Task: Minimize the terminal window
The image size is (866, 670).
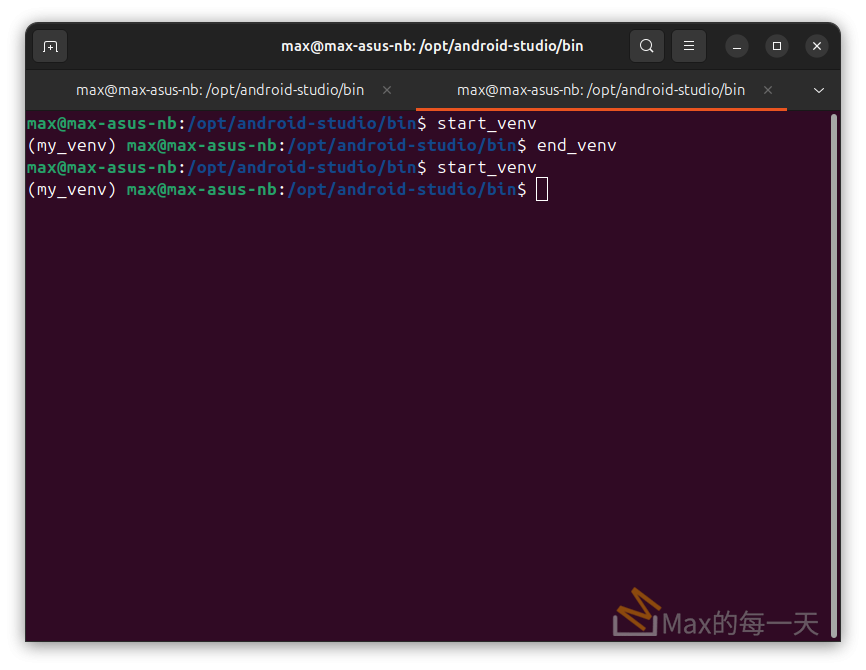Action: (x=737, y=46)
